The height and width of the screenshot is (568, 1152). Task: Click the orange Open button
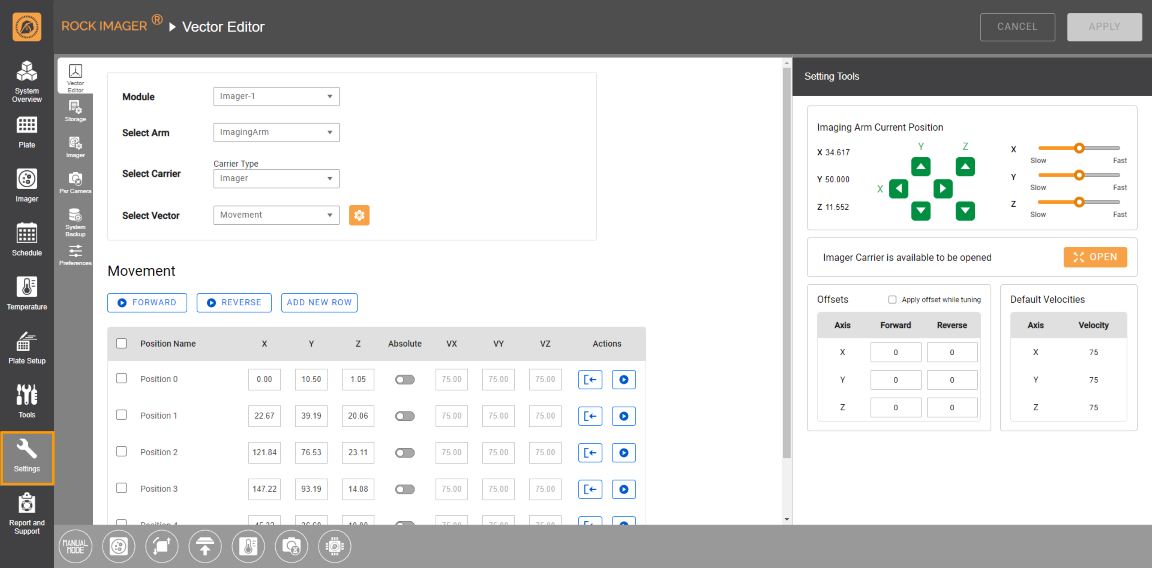point(1095,257)
